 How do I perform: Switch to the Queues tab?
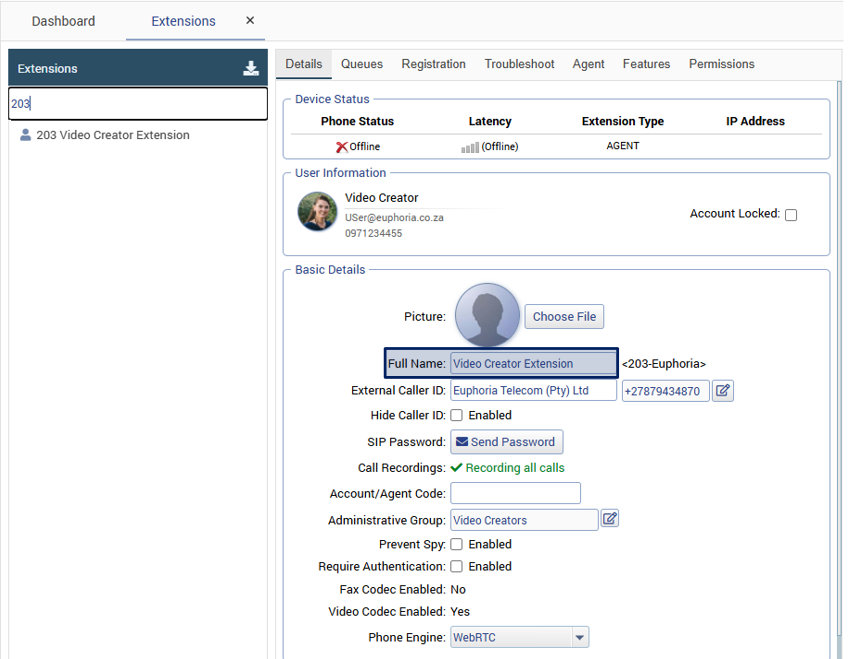[x=362, y=64]
